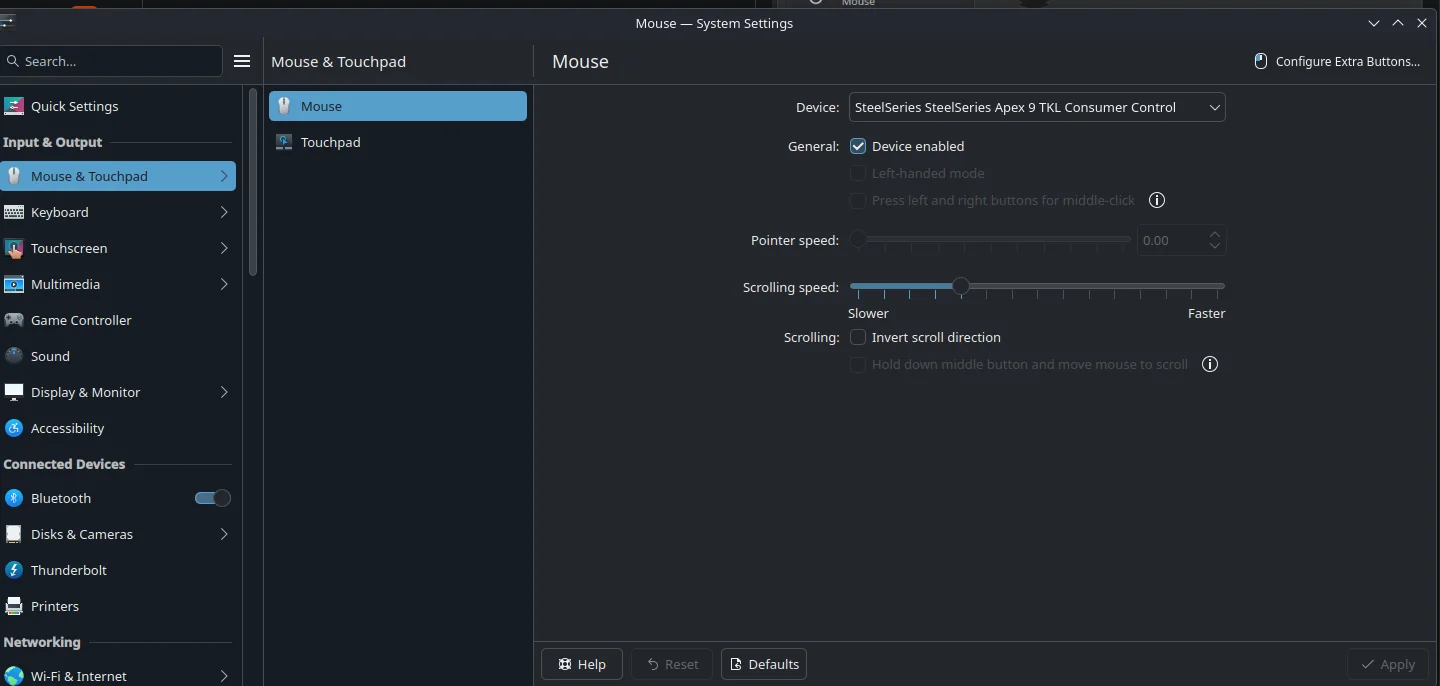Switch off the Bluetooth toggle
The height and width of the screenshot is (686, 1440).
(x=213, y=498)
